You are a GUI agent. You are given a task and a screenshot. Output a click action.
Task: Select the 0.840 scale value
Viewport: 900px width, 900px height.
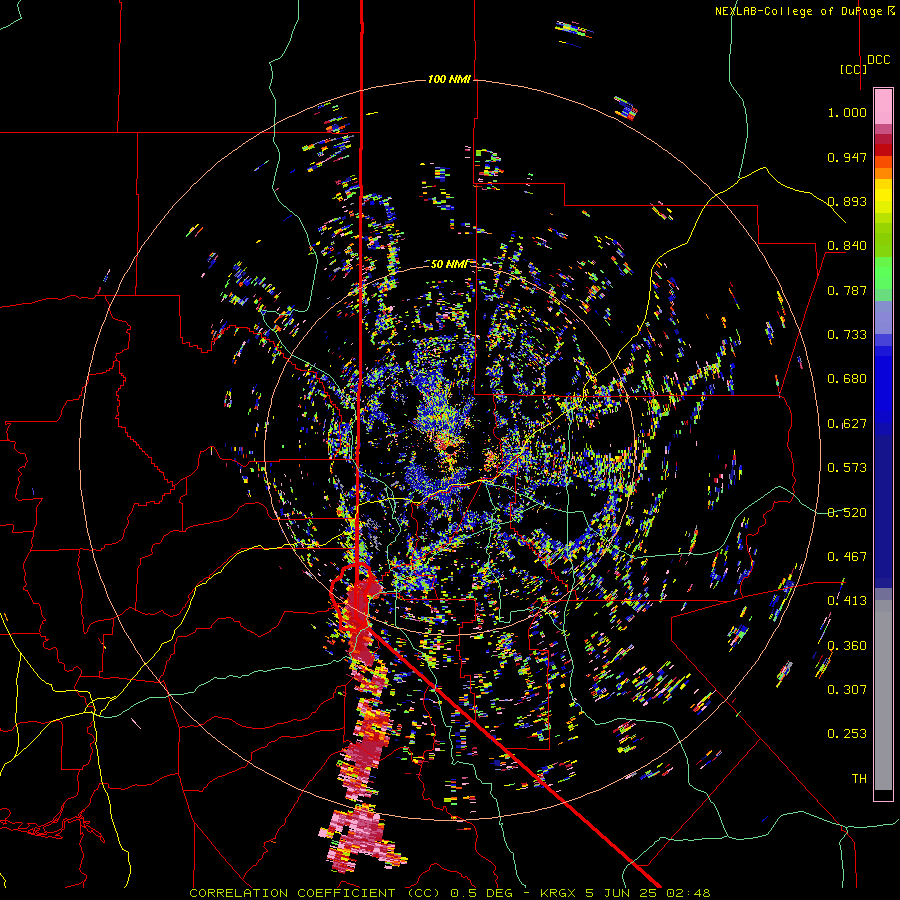click(x=847, y=246)
